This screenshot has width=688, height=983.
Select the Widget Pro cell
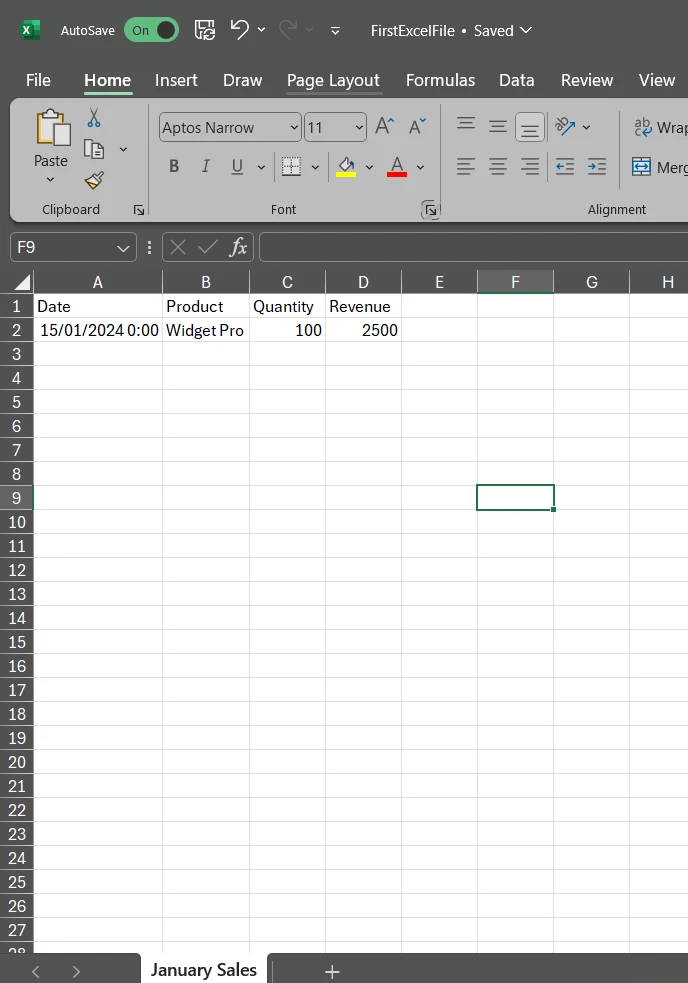[205, 330]
